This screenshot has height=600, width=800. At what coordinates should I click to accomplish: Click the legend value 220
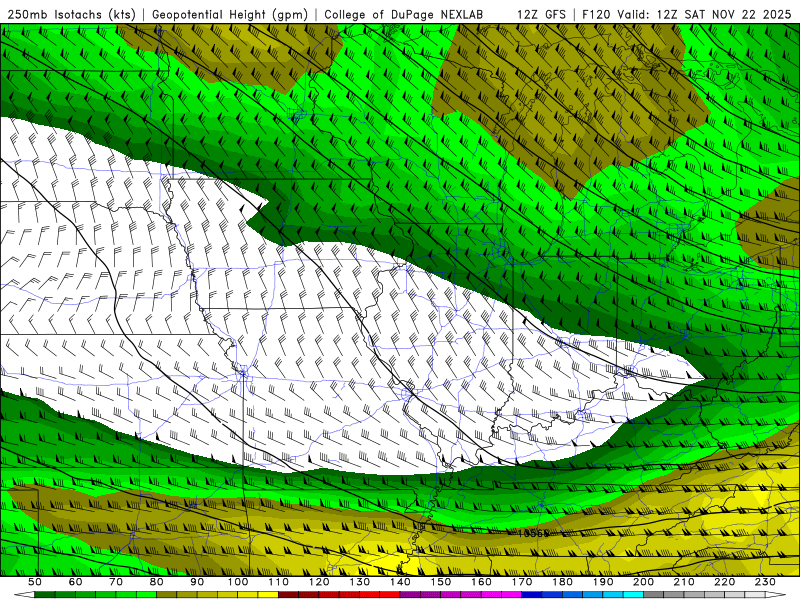(x=724, y=582)
